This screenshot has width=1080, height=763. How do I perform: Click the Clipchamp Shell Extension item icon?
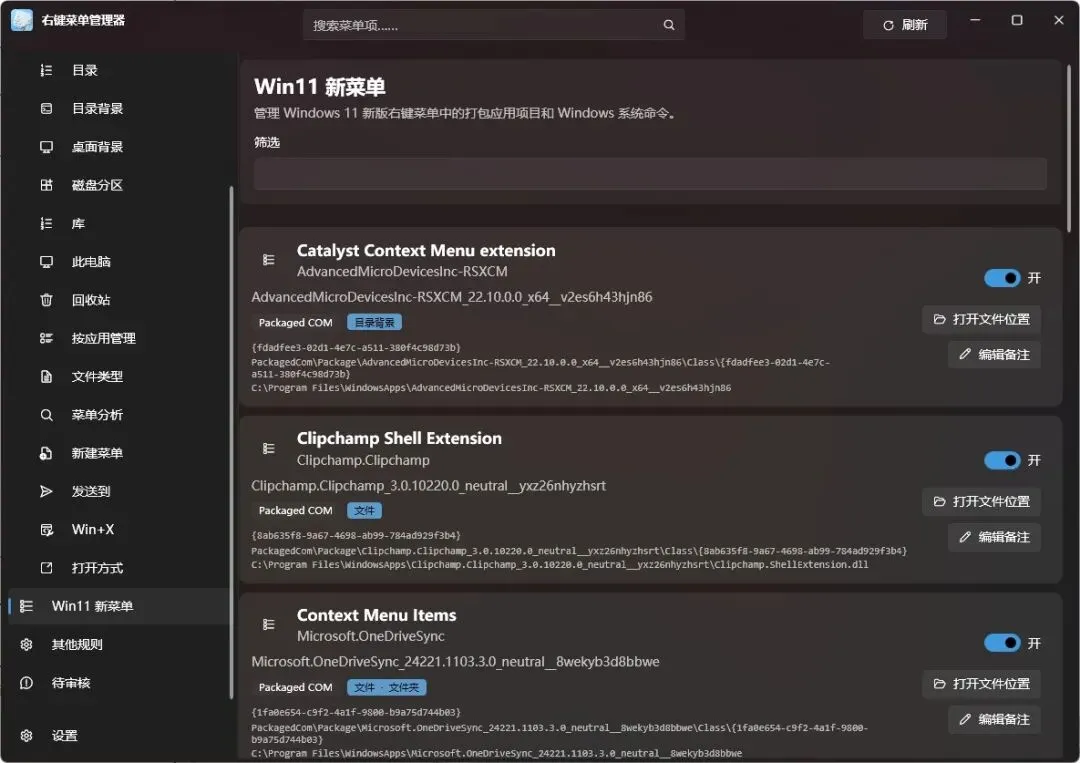[x=269, y=448]
